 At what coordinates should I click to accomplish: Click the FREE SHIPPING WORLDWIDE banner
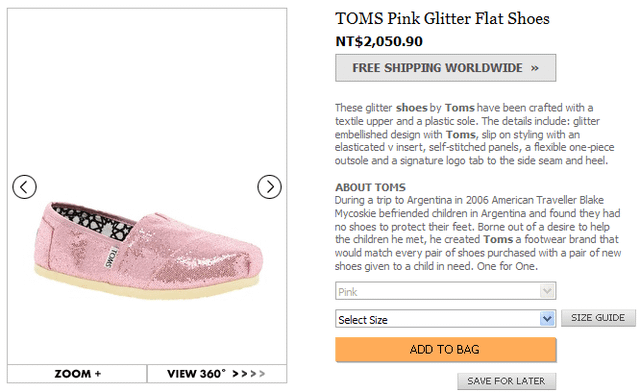(445, 68)
